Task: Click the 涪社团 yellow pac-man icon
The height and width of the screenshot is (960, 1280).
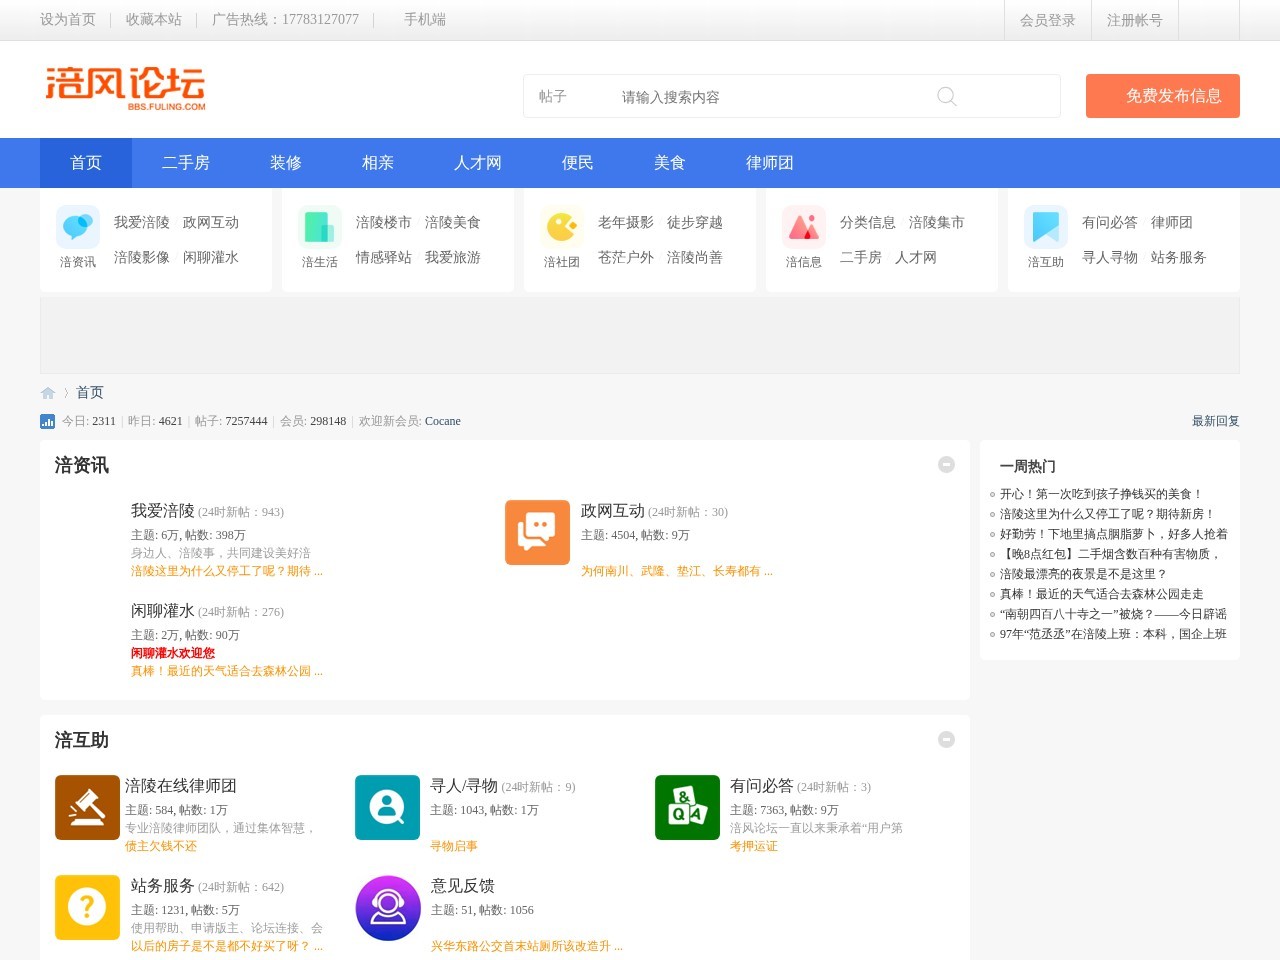Action: (562, 227)
